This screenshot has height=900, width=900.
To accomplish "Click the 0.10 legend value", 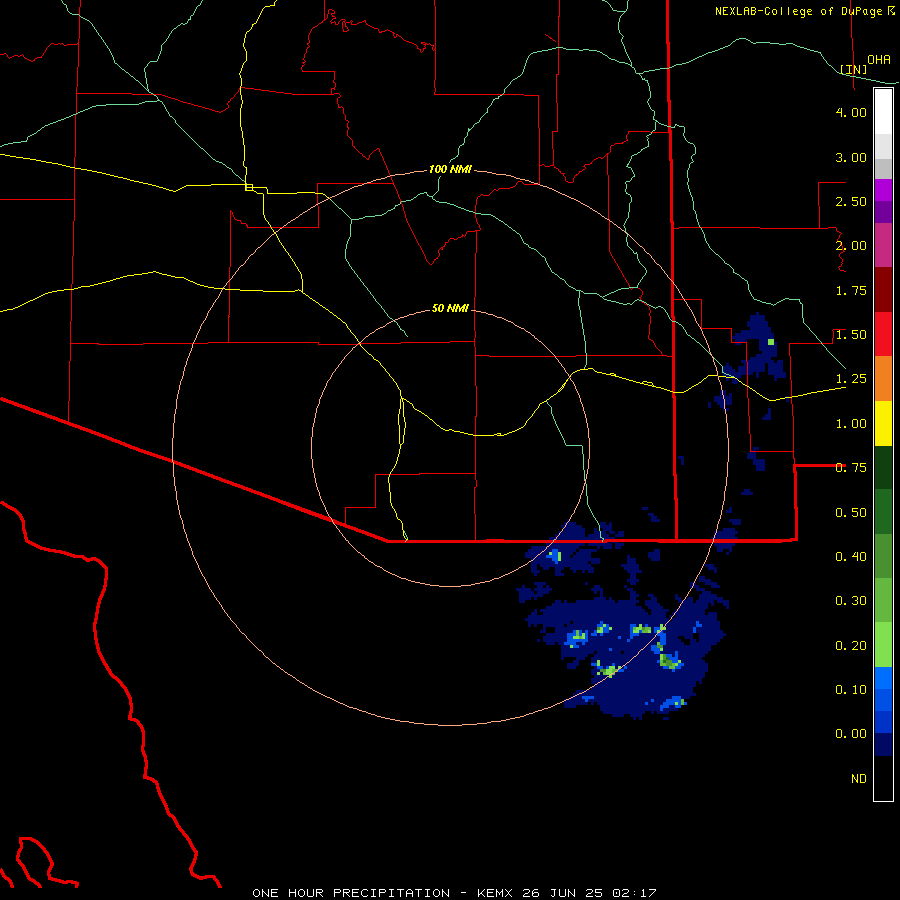I will [851, 689].
